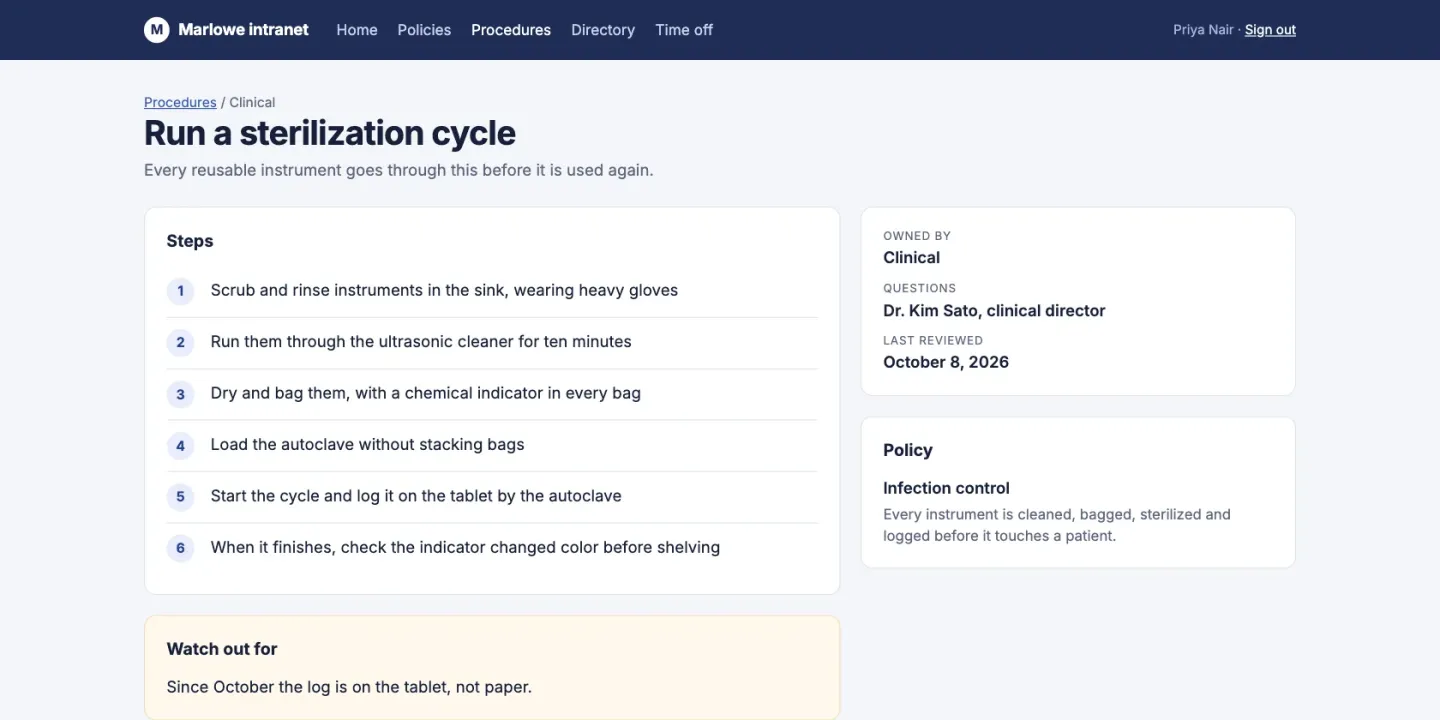Follow the Procedures breadcrumb link
The width and height of the screenshot is (1440, 720).
[180, 102]
